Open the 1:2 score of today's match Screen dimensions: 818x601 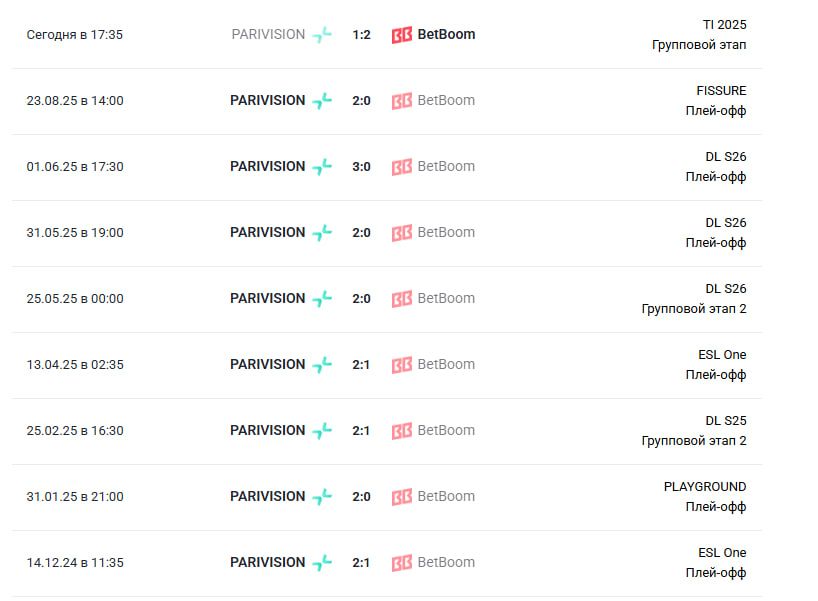[x=361, y=35]
